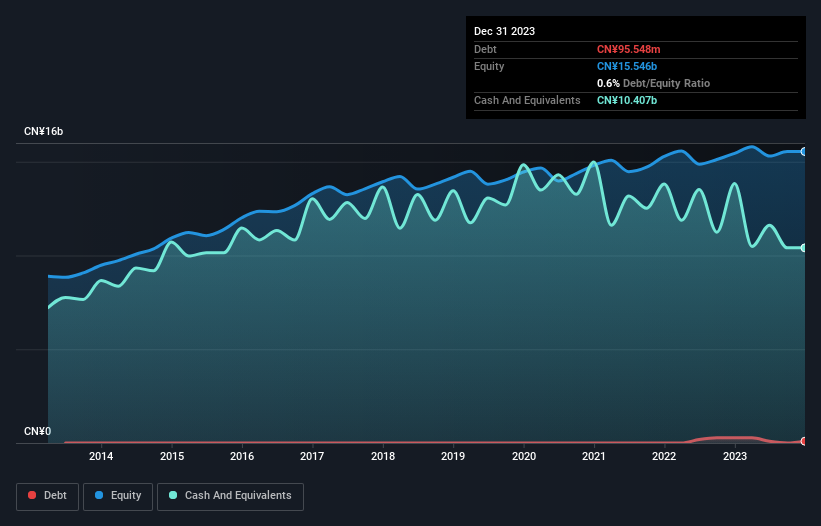Click the 0.6% Debt/Equity Ratio text

click(x=653, y=83)
